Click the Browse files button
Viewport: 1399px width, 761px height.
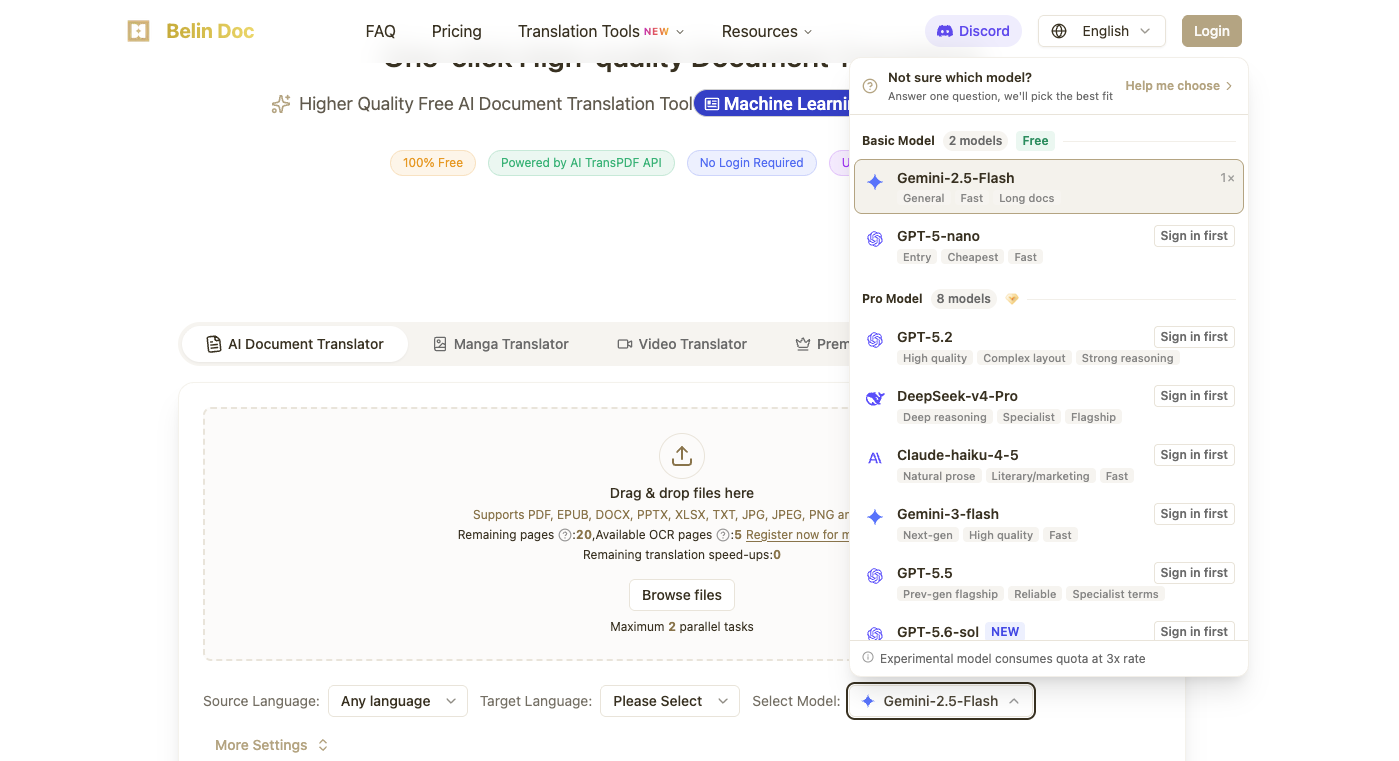[682, 595]
